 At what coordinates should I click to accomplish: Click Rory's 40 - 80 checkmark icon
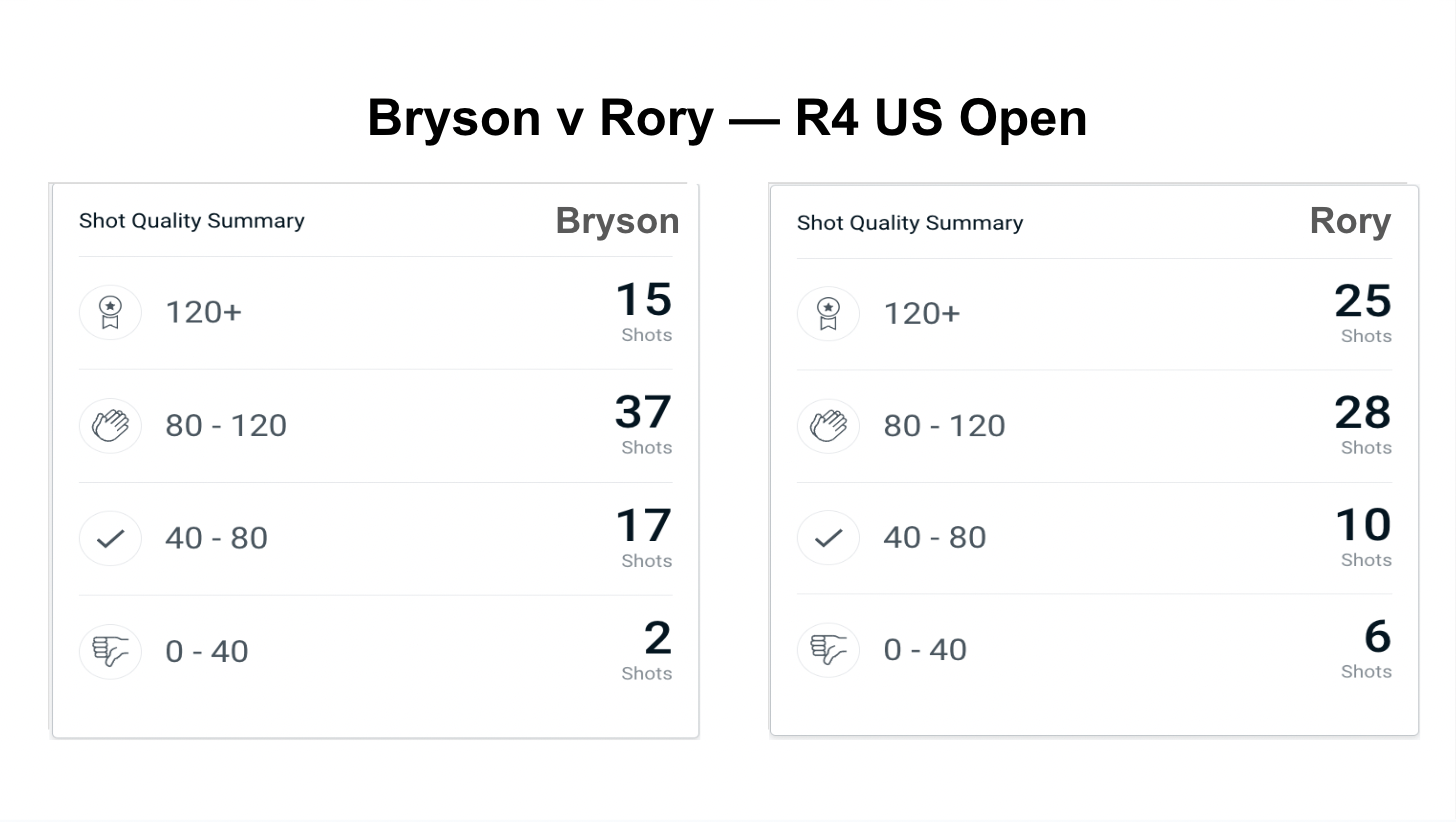pyautogui.click(x=828, y=538)
